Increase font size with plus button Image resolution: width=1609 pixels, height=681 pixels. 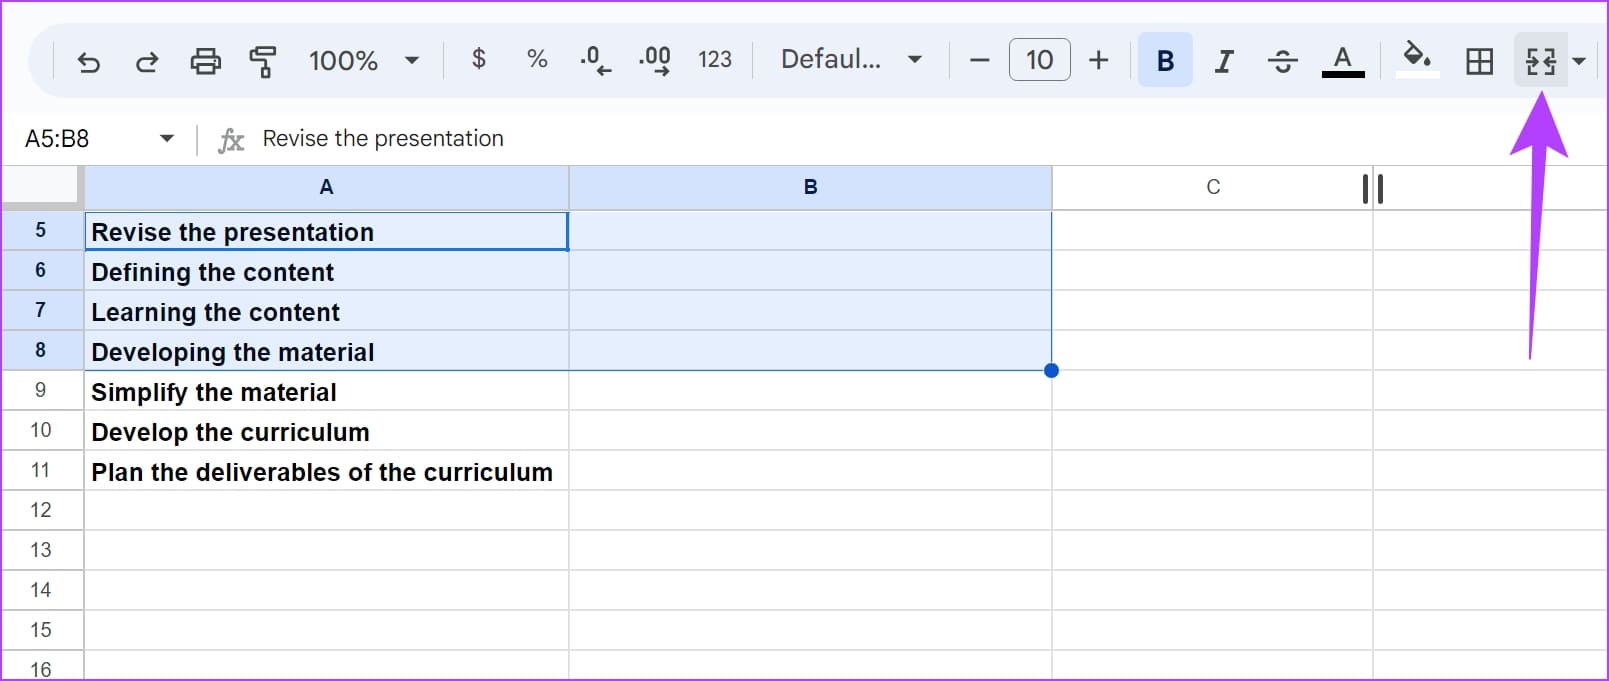coord(1099,60)
